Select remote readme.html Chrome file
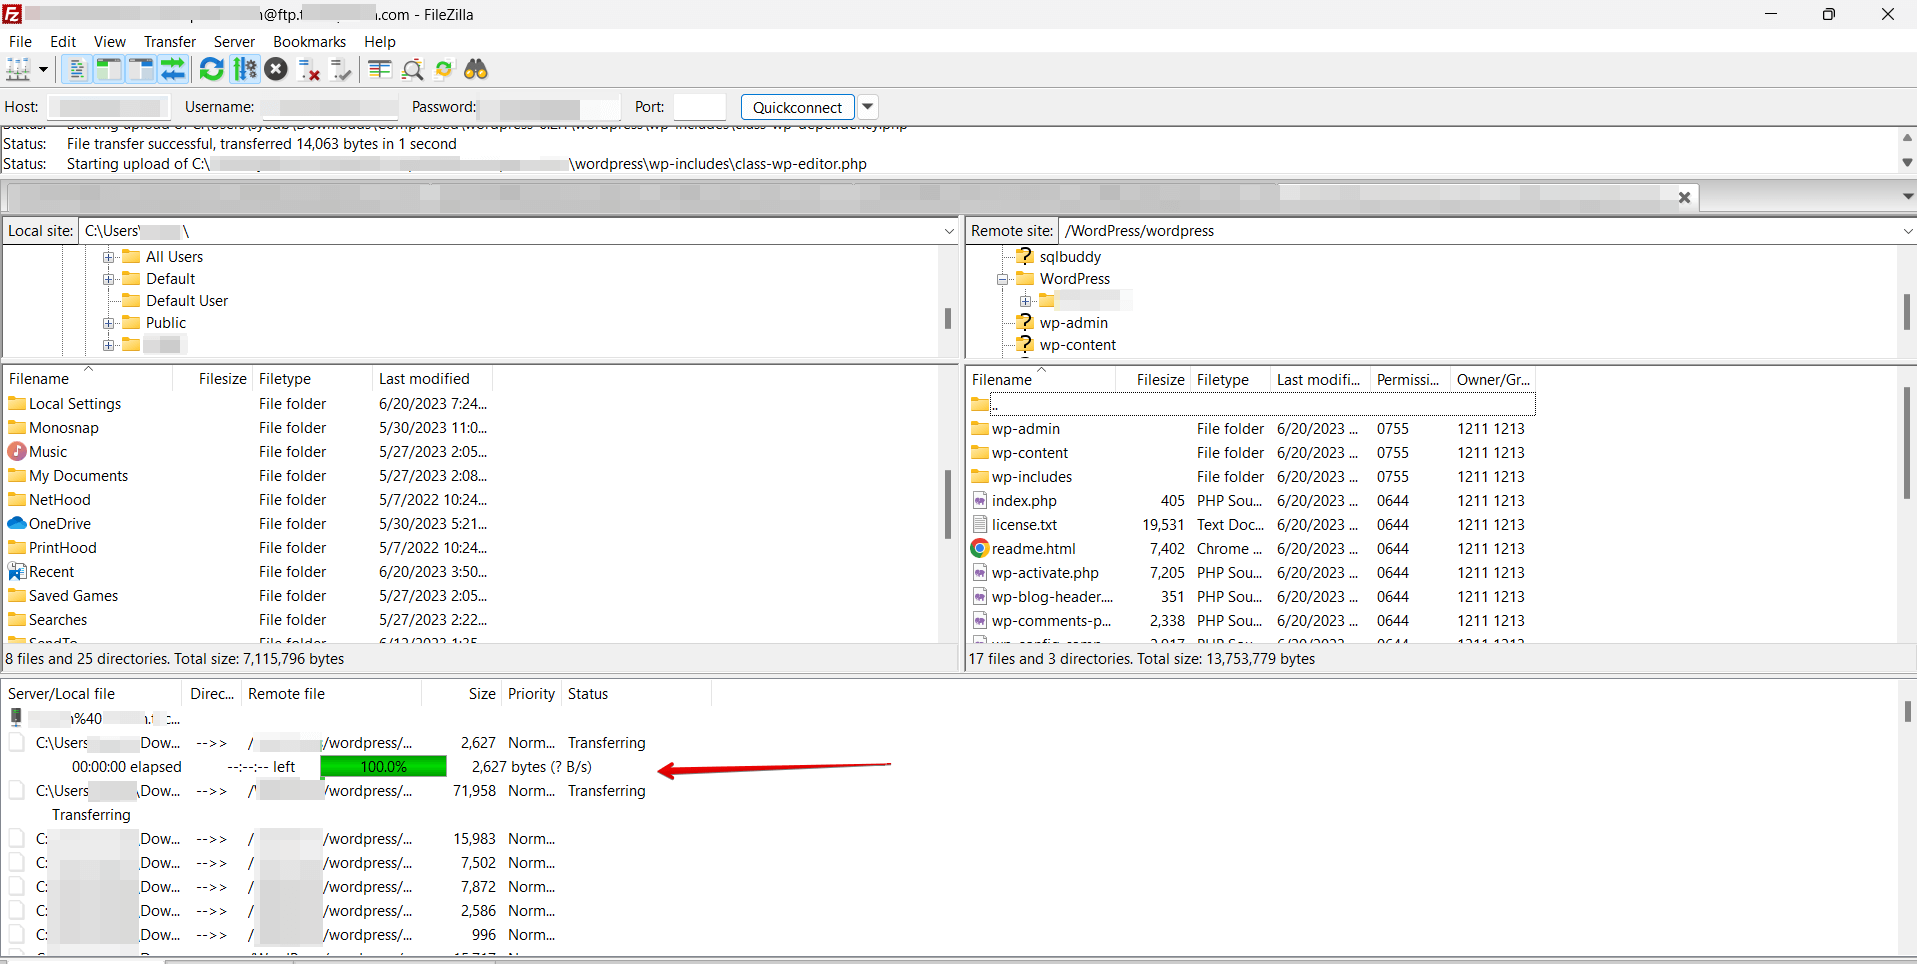The width and height of the screenshot is (1917, 964). (1034, 549)
